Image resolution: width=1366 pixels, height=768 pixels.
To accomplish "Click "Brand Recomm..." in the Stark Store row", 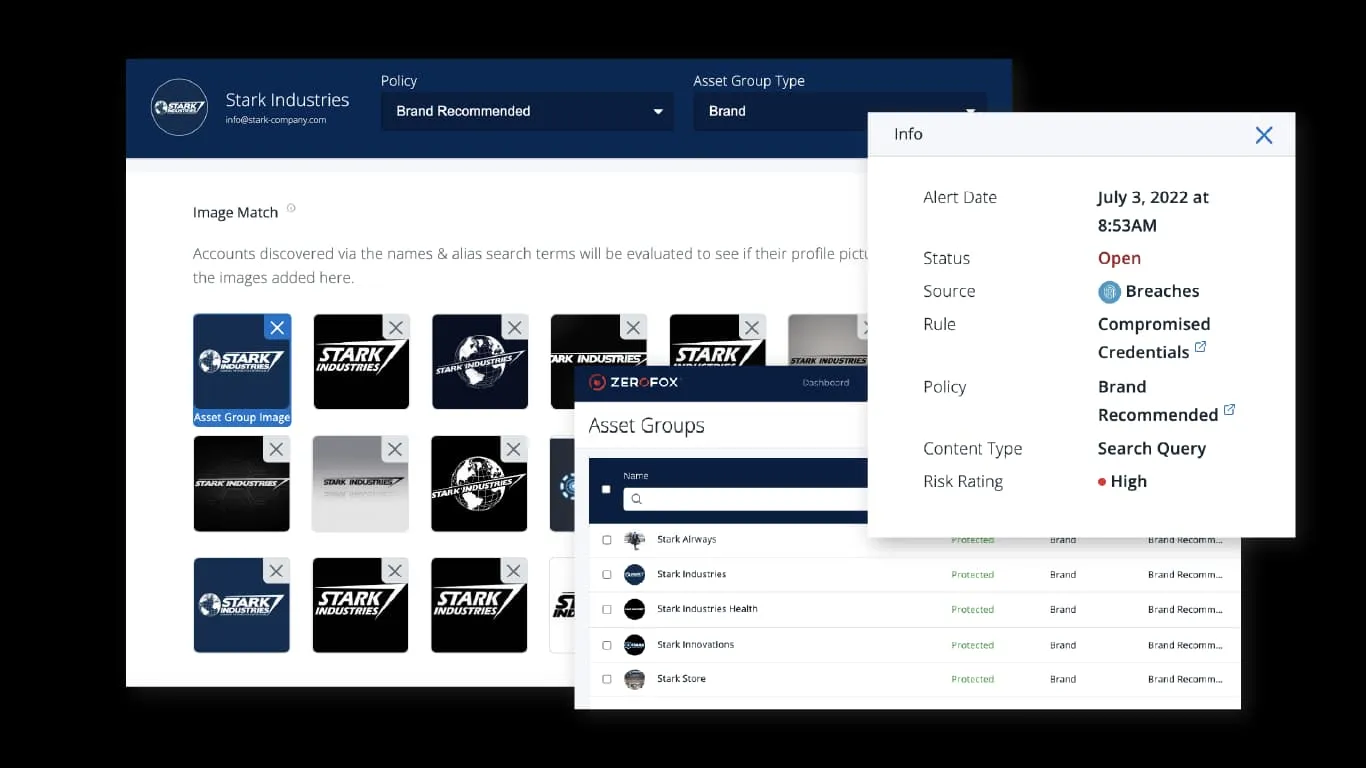I will tap(1185, 679).
